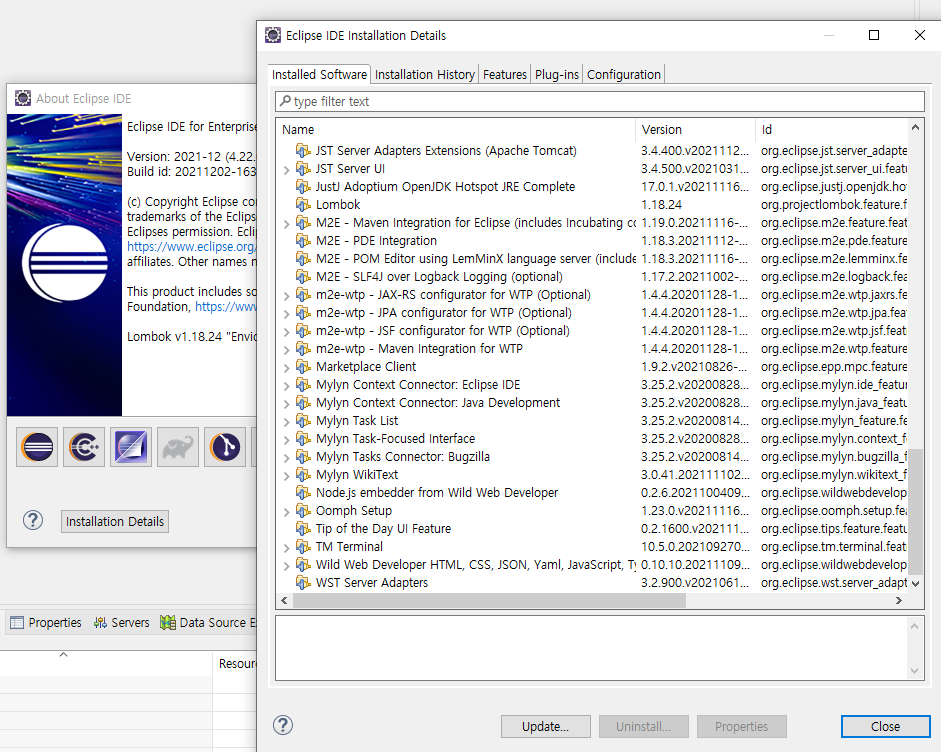Click the Lombok feature icon
The width and height of the screenshot is (941, 752).
303,204
